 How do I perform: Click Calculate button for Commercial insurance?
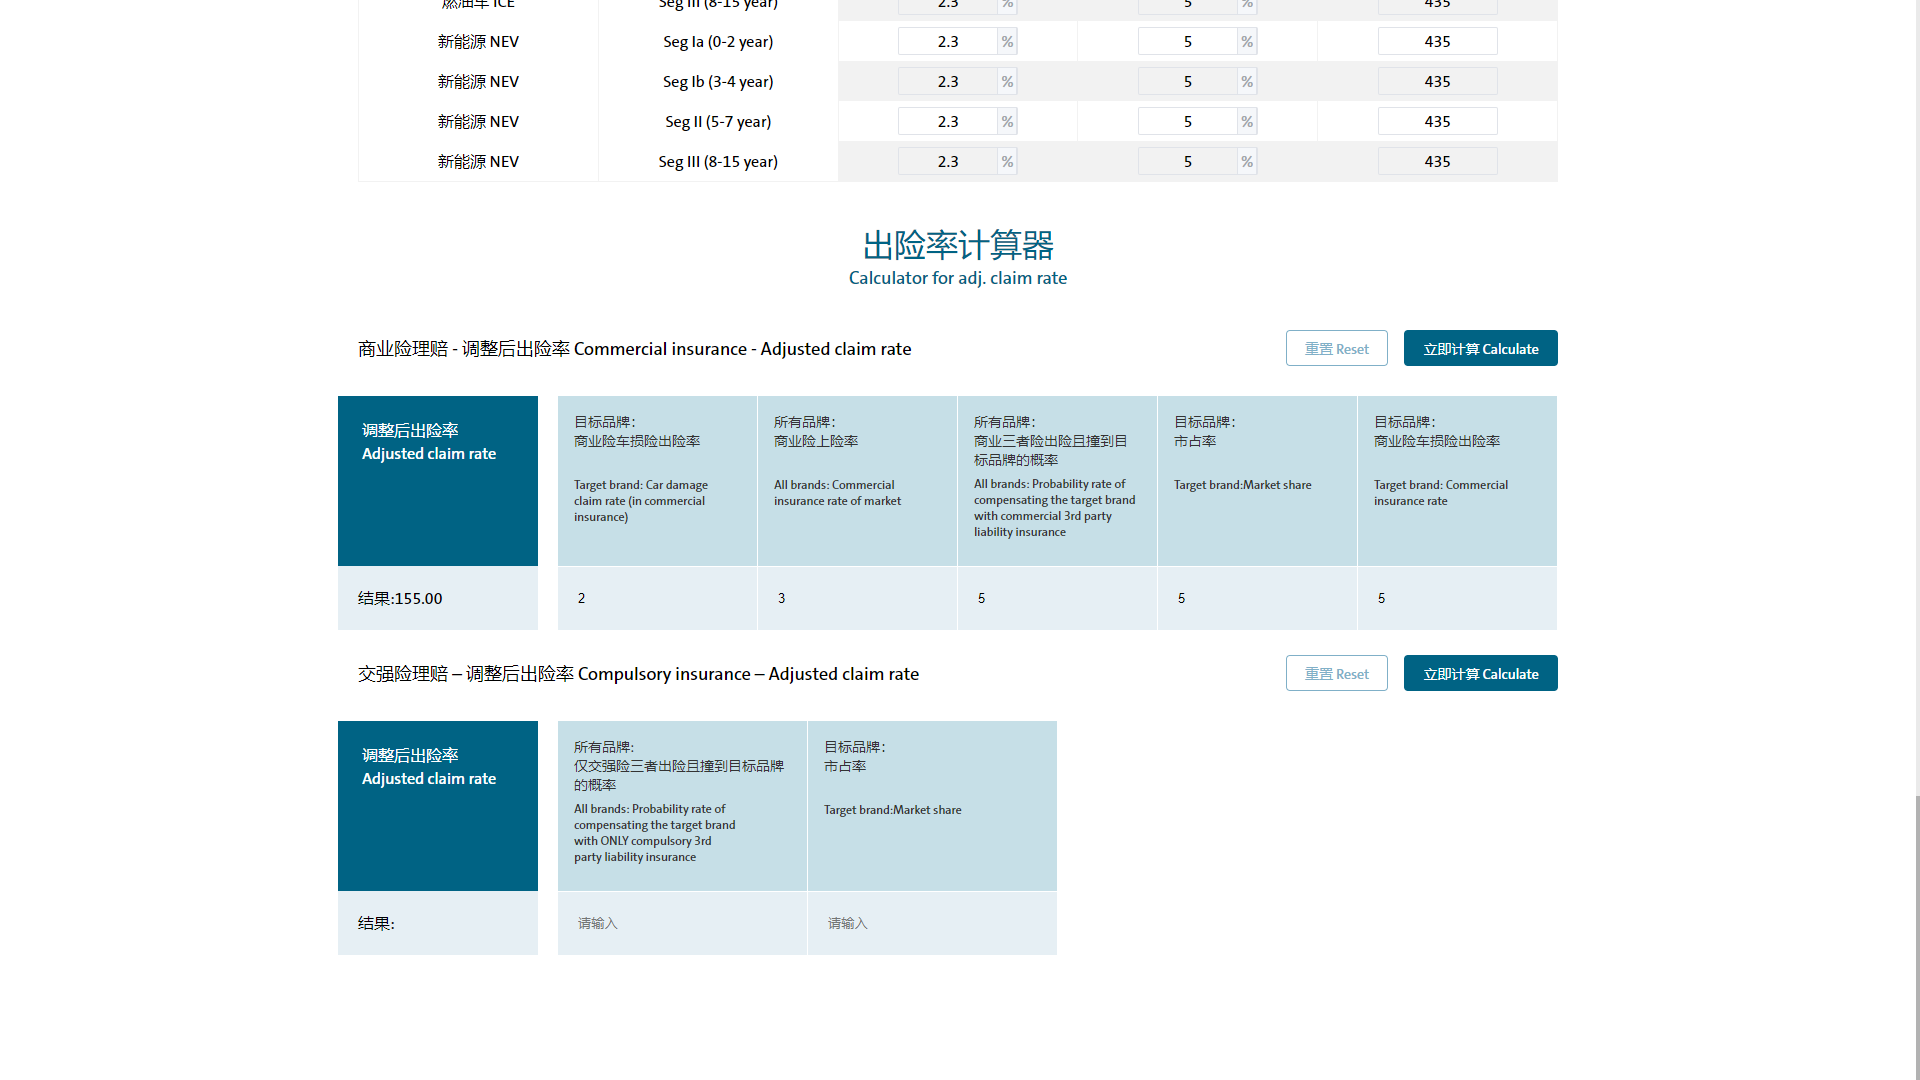click(x=1480, y=348)
